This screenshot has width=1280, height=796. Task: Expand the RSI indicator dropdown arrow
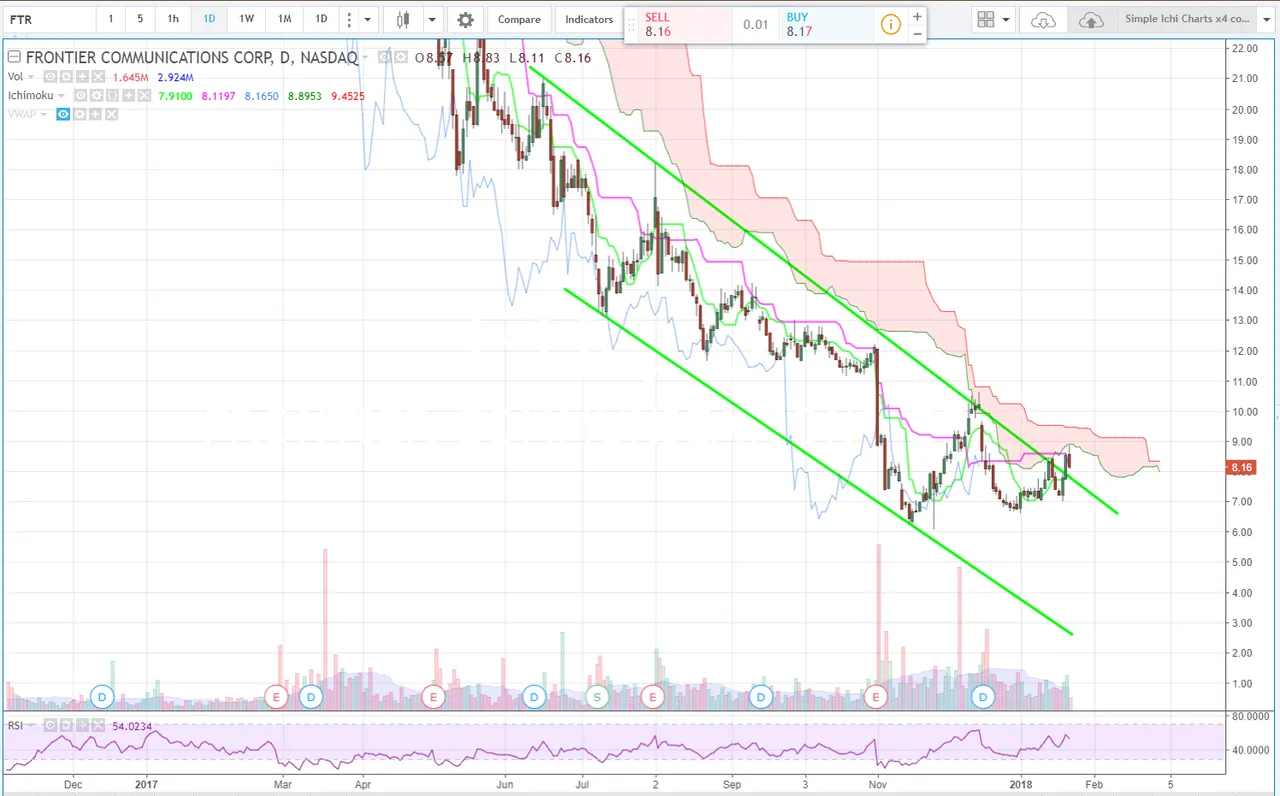point(31,726)
